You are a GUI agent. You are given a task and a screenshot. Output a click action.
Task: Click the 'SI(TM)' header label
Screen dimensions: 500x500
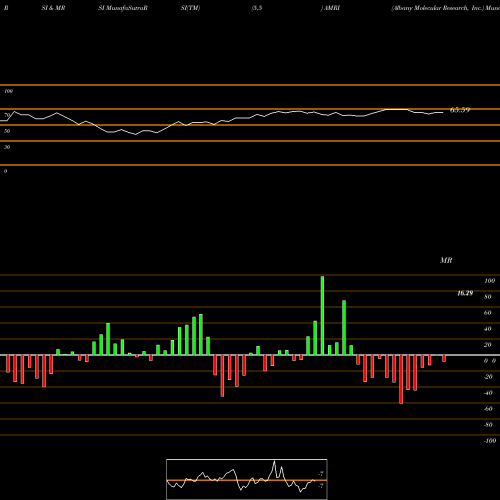coord(190,8)
